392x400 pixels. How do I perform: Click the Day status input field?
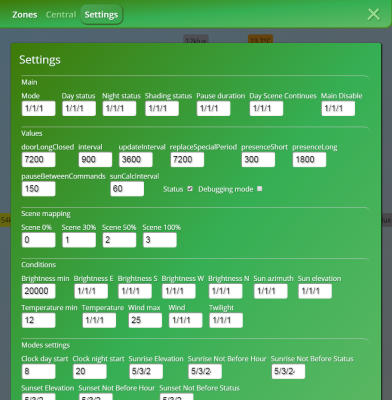point(79,109)
